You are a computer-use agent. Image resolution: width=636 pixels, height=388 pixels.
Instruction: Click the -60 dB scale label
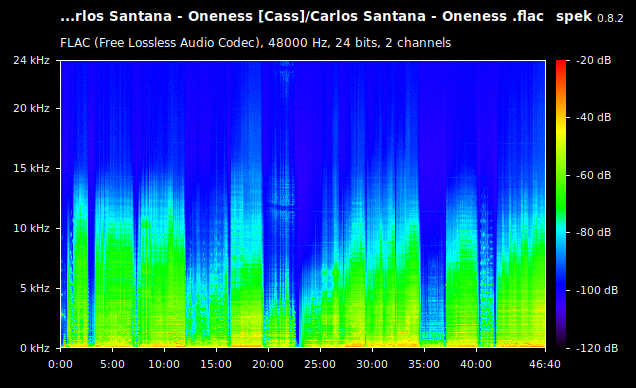point(594,175)
